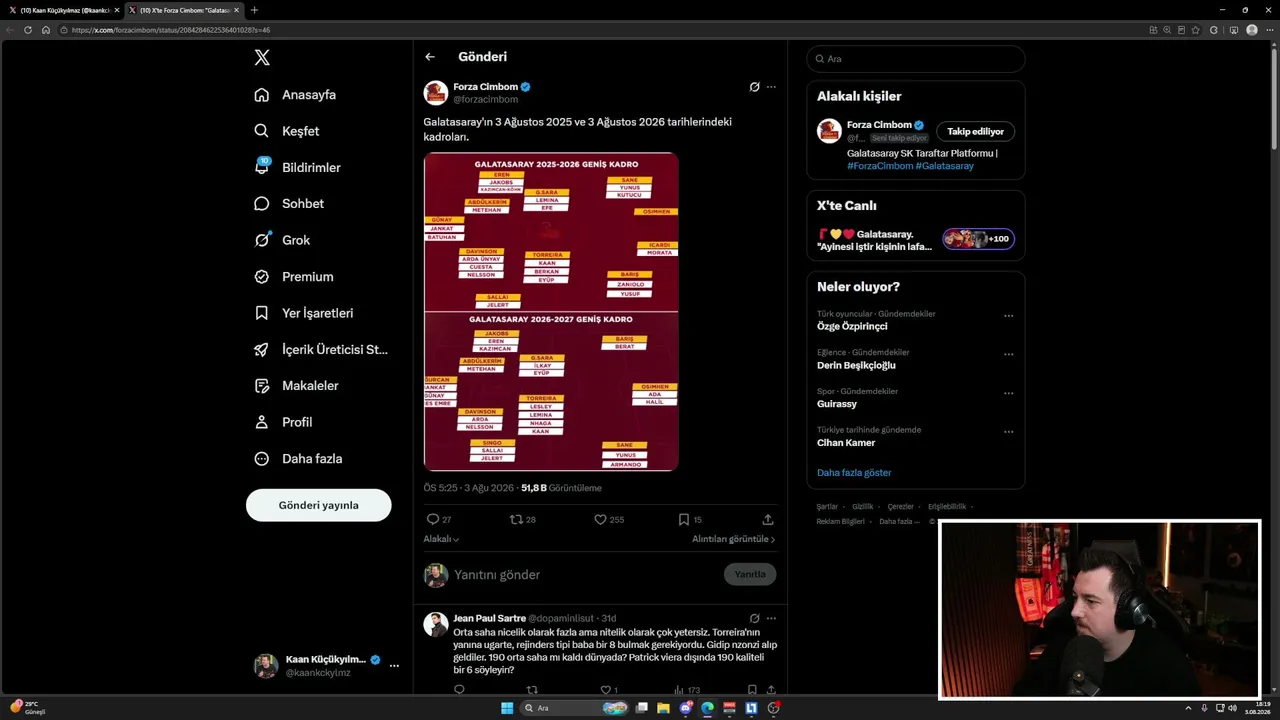Open more options for Cihan Kamer trend
This screenshot has width=1280, height=720.
1008,432
